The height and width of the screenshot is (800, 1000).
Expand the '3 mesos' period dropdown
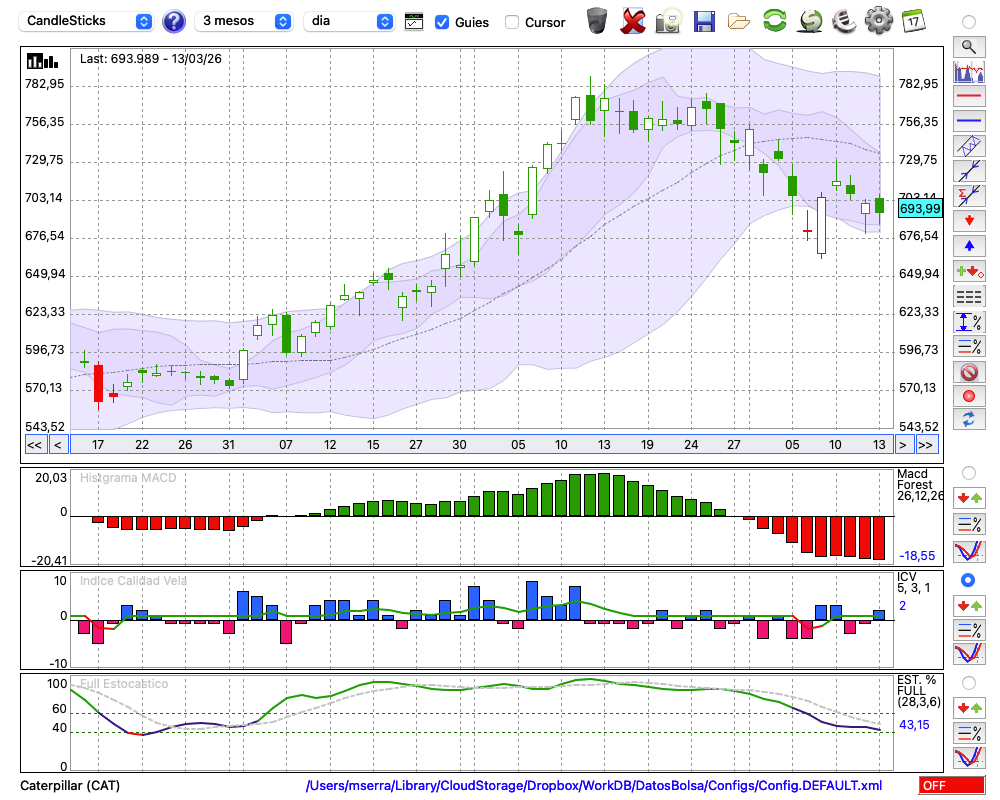pyautogui.click(x=244, y=21)
